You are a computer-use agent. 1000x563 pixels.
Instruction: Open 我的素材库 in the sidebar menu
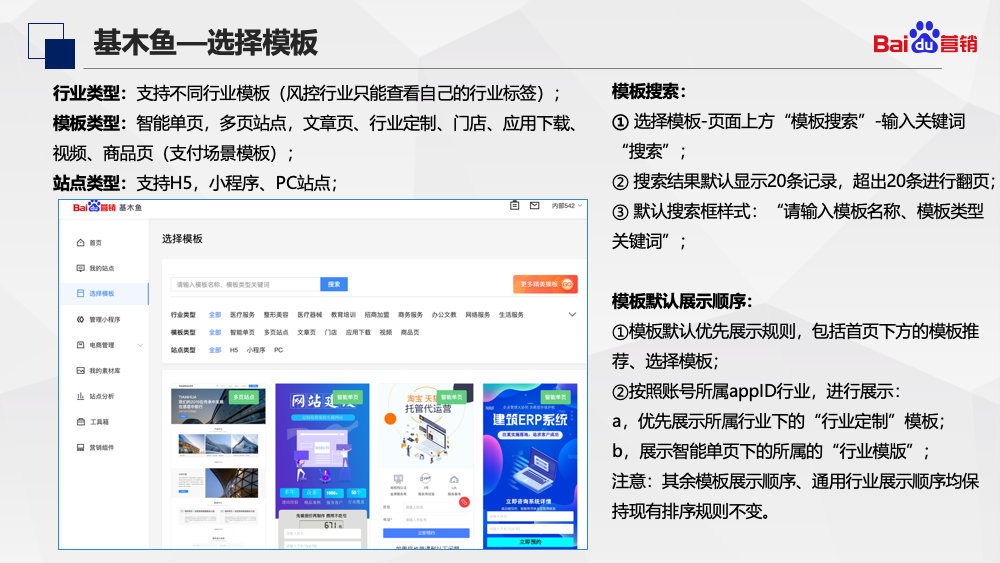point(105,370)
